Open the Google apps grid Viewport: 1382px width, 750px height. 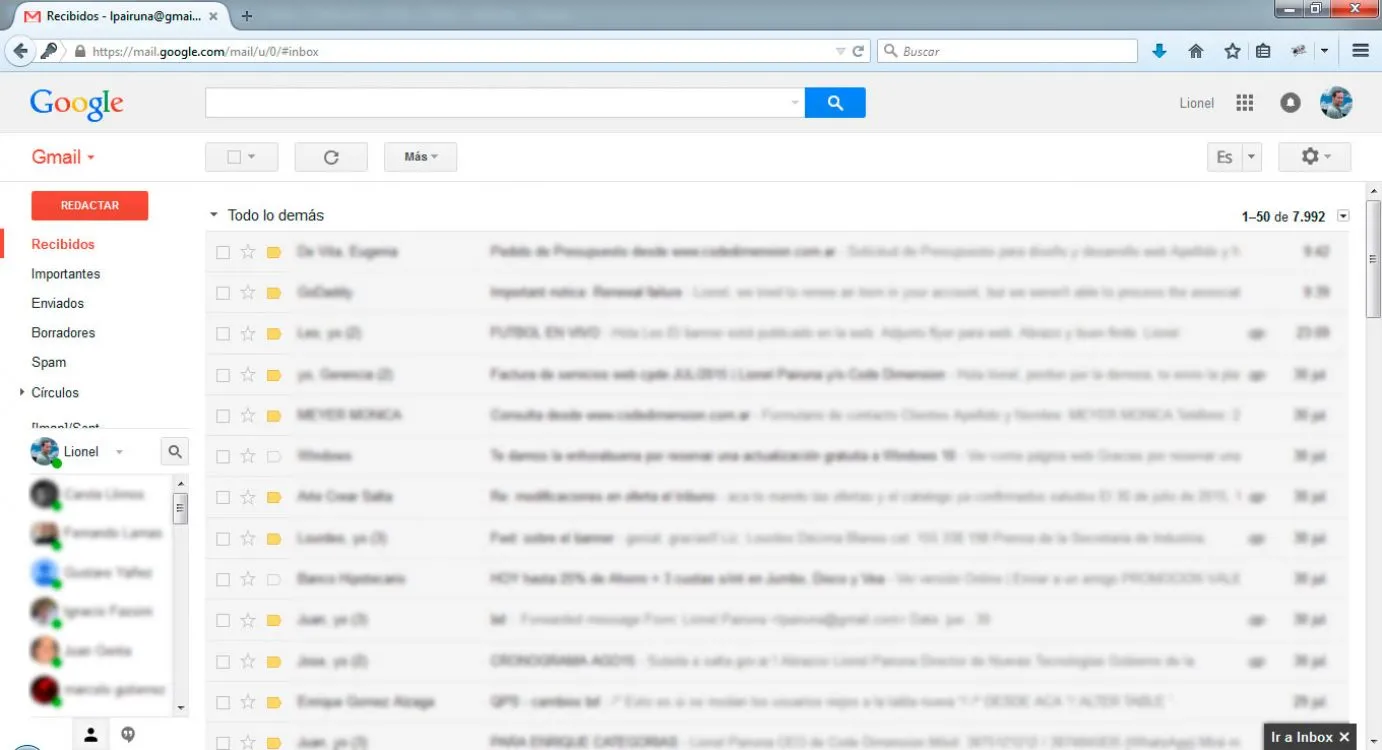[1245, 103]
